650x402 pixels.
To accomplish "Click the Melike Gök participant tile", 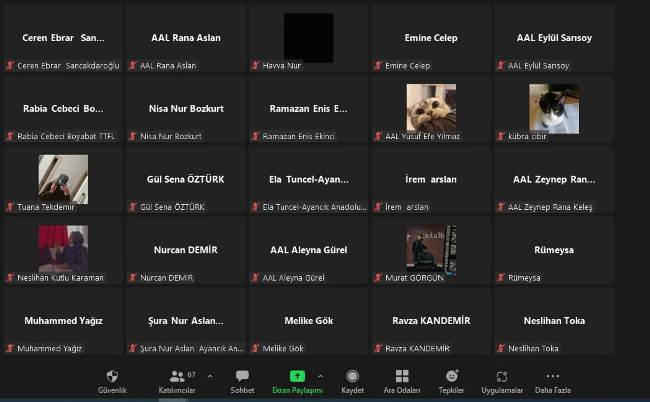I will (309, 320).
